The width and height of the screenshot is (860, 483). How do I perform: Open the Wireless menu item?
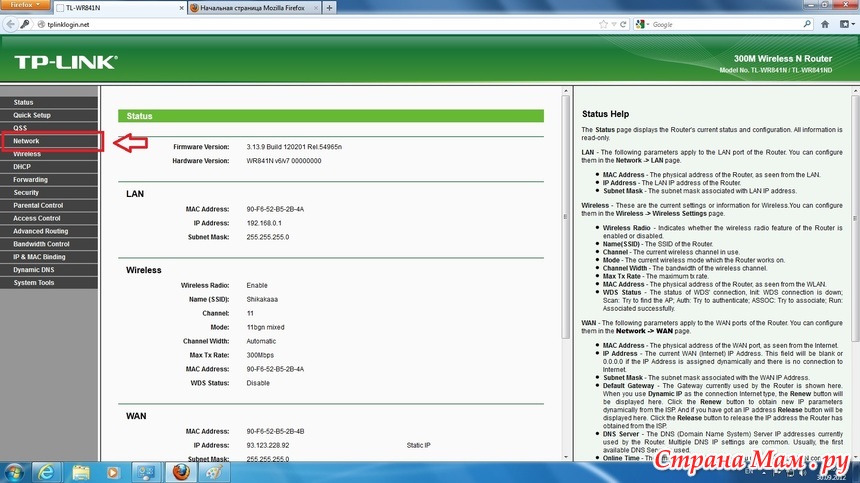pos(49,154)
